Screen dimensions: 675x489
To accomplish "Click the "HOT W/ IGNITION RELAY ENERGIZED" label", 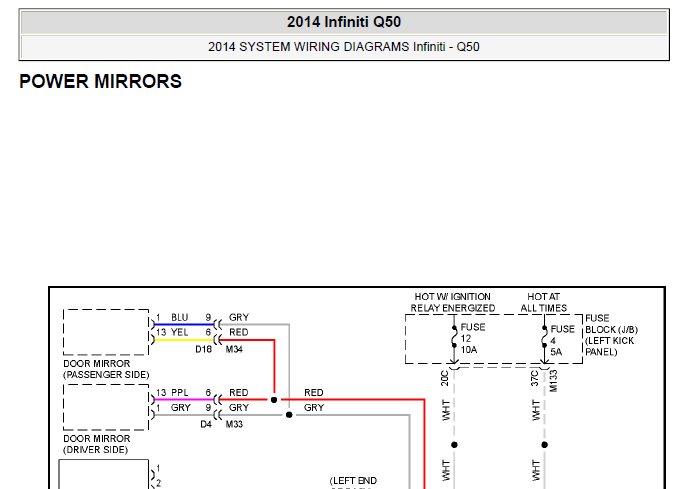I will click(452, 303).
